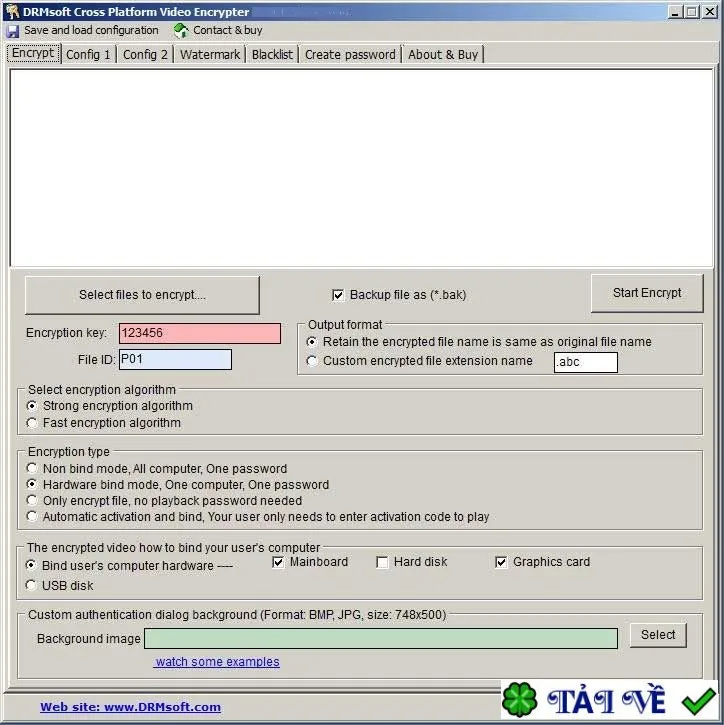724x725 pixels.
Task: Toggle Backup file as (*.bak) checkbox
Action: [x=338, y=295]
